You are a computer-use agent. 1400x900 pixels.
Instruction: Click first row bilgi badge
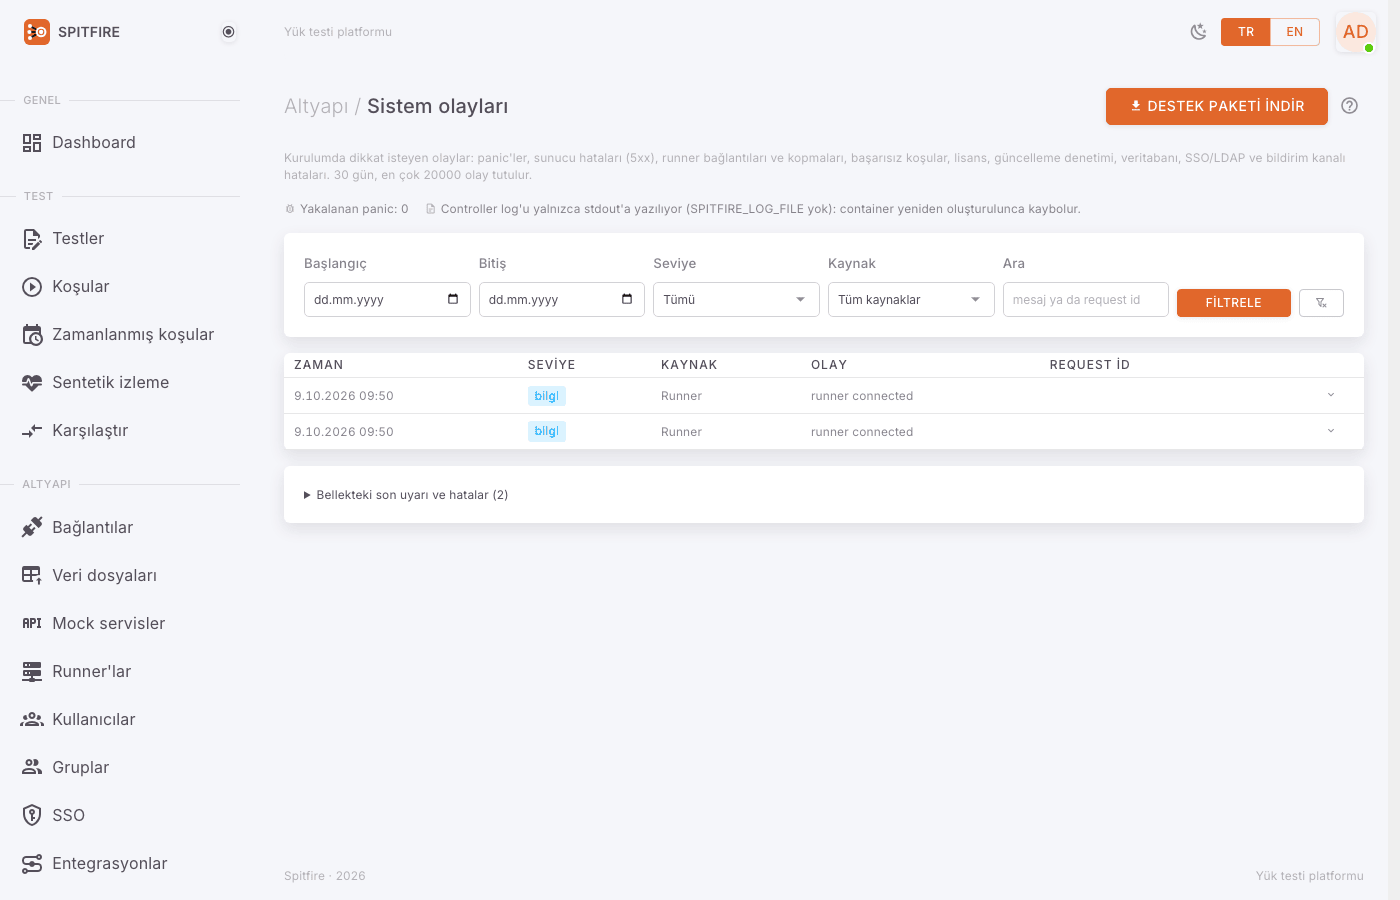pos(547,396)
